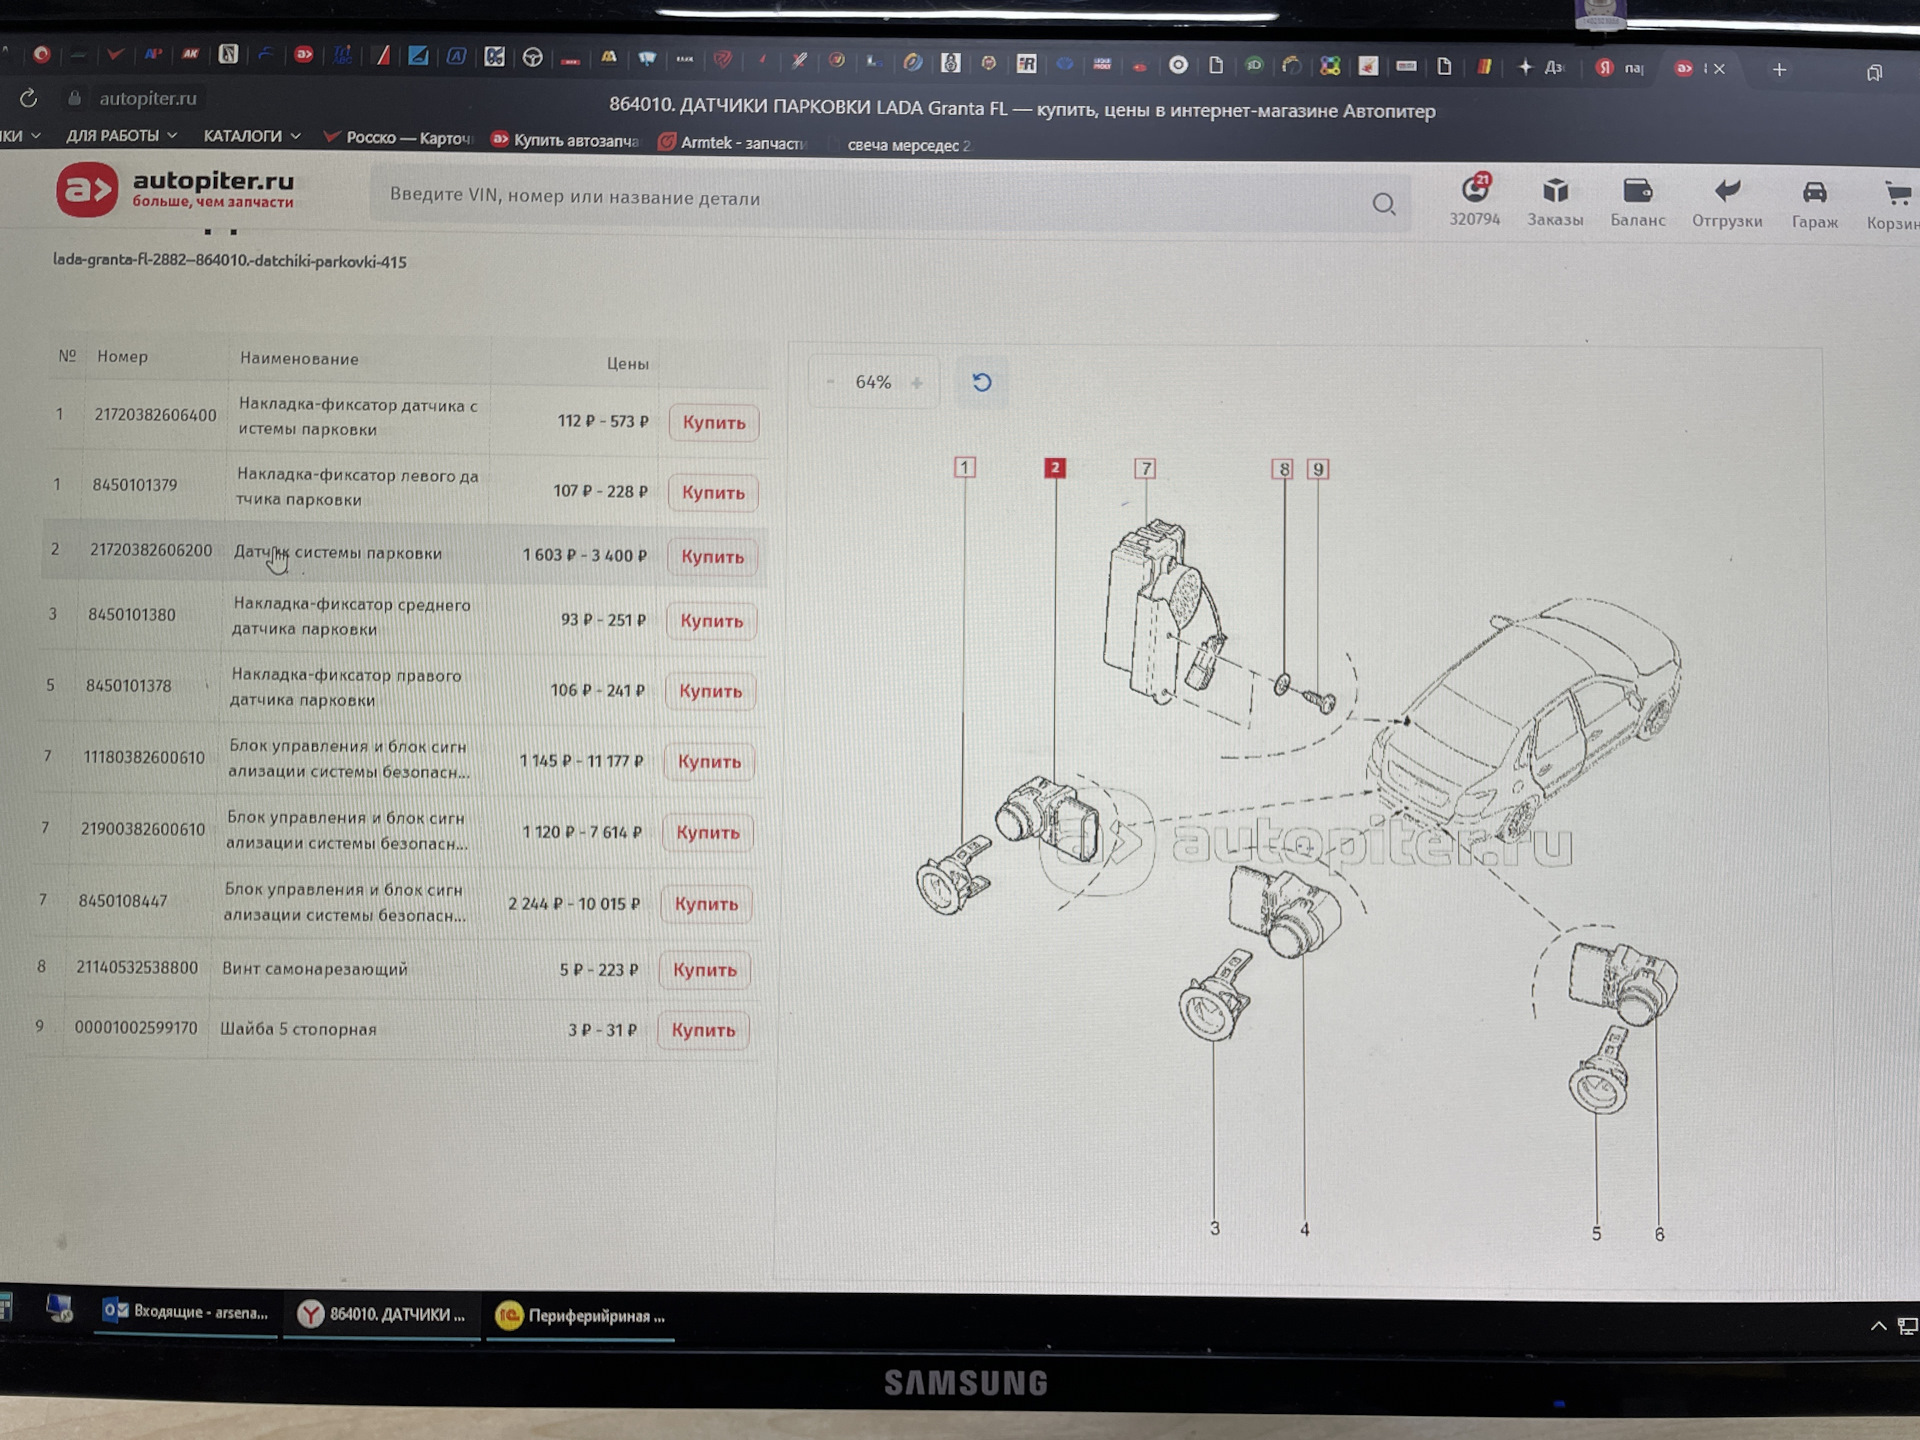
Task: Increase diagram zoom with the plus button
Action: pyautogui.click(x=917, y=382)
